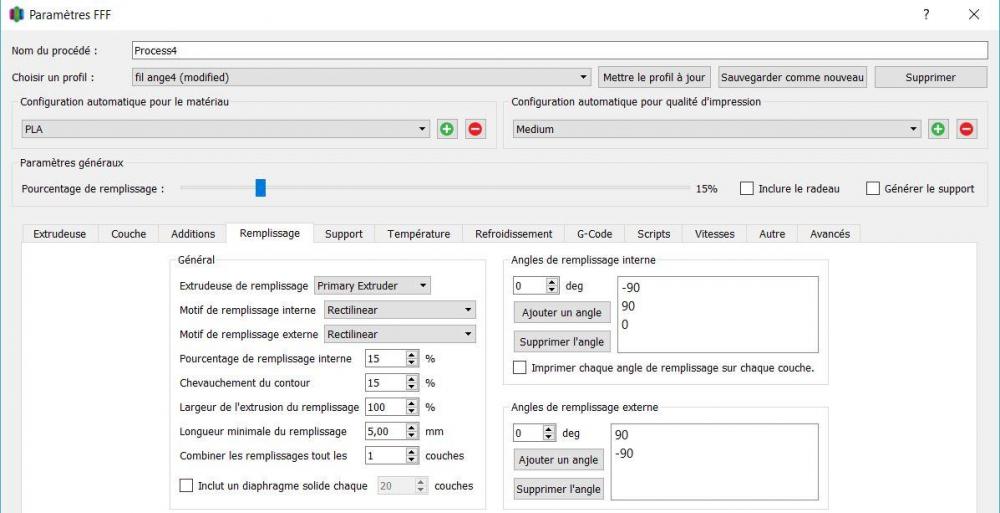Viewport: 1000px width, 513px height.
Task: Switch to the Vitesses tab
Action: point(714,234)
